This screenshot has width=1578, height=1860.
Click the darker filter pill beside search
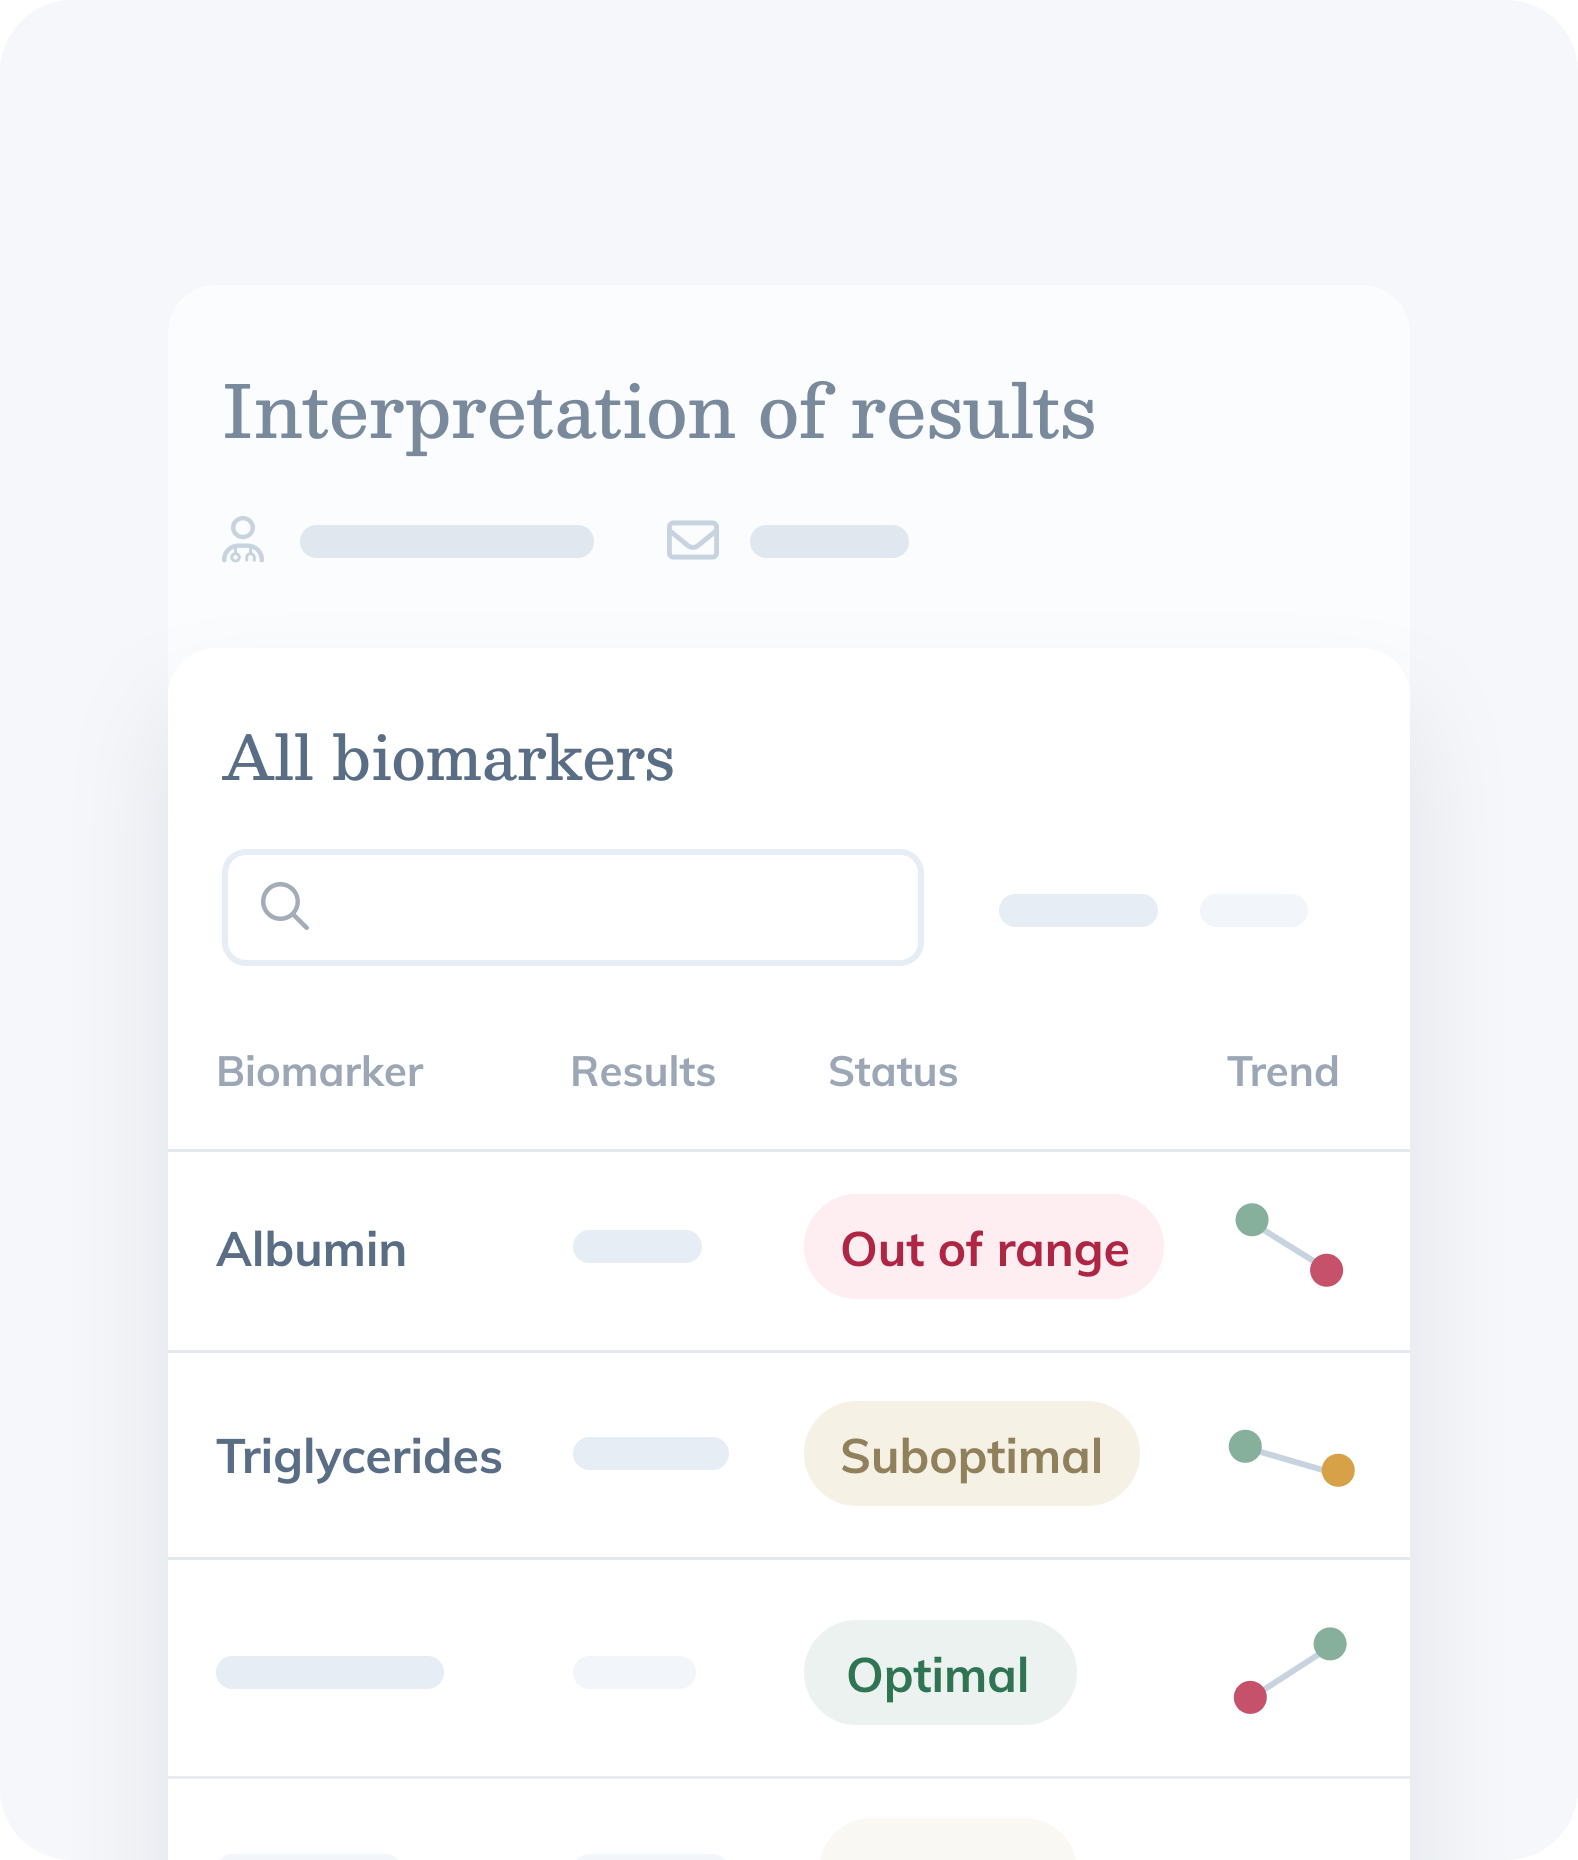click(1078, 911)
